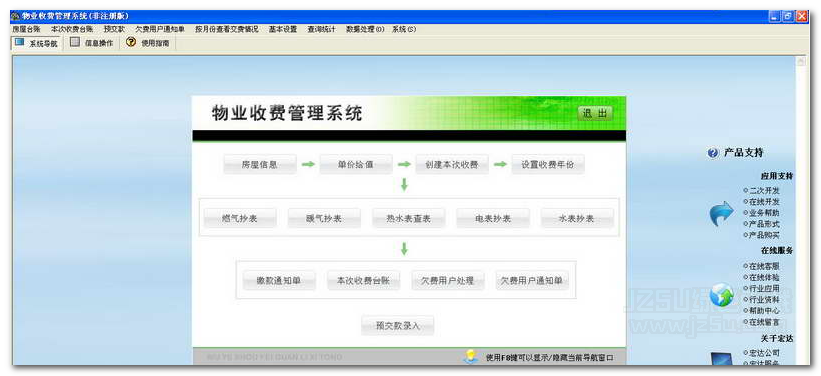Click the 设置收费年份 button

548,164
